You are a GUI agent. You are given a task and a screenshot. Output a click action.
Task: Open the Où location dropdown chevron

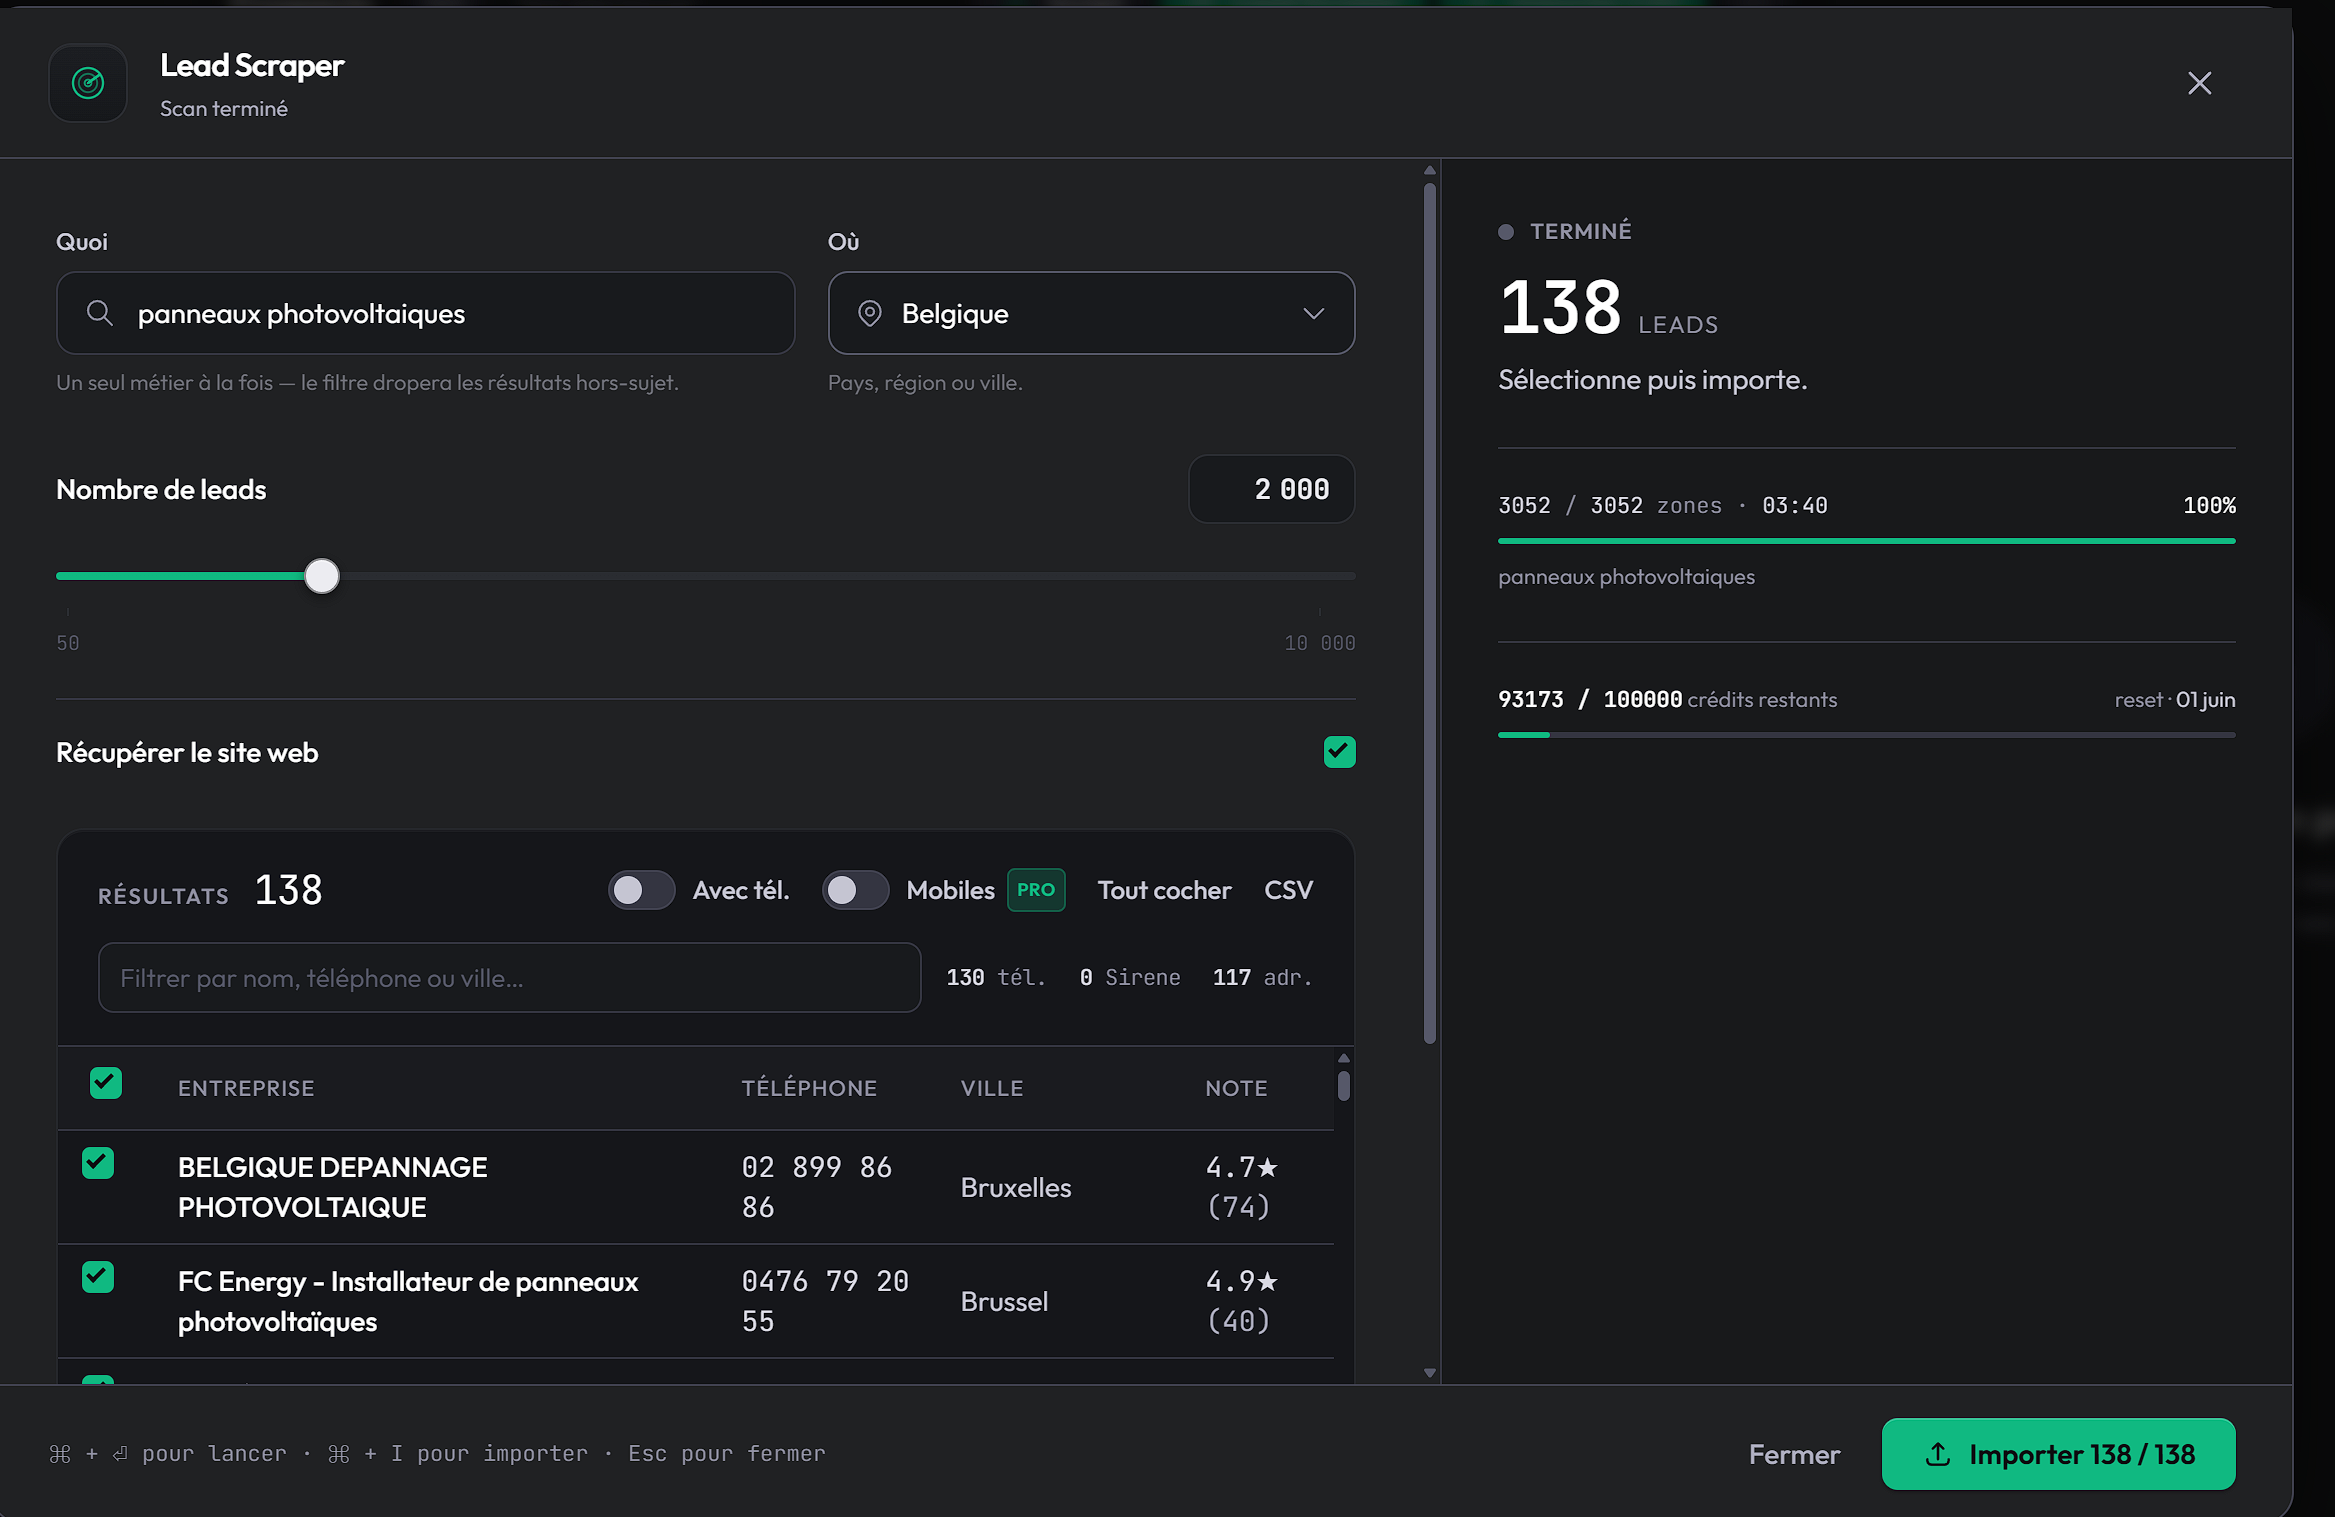point(1313,313)
